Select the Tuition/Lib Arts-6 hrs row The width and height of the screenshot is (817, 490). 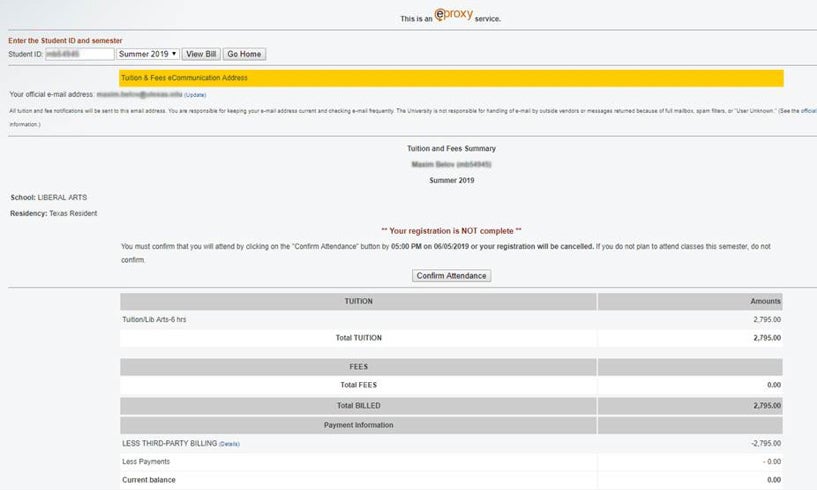tap(451, 320)
